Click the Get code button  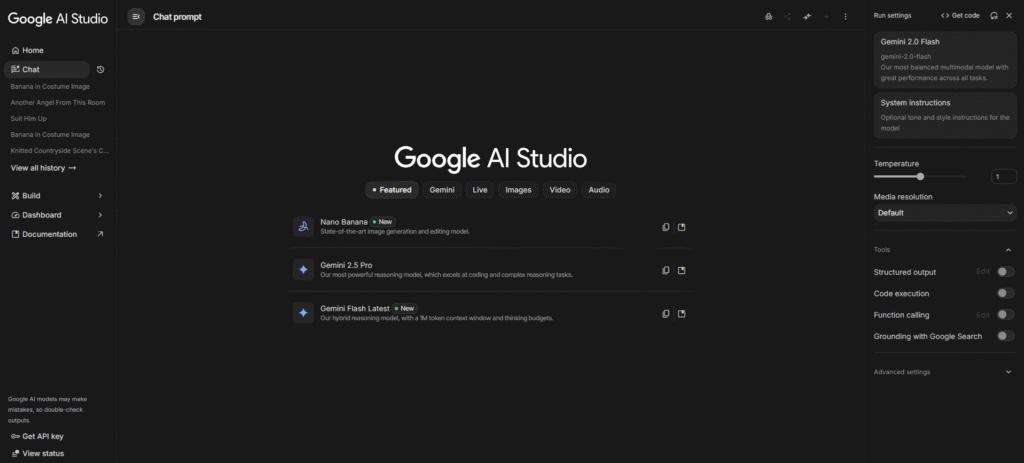960,16
